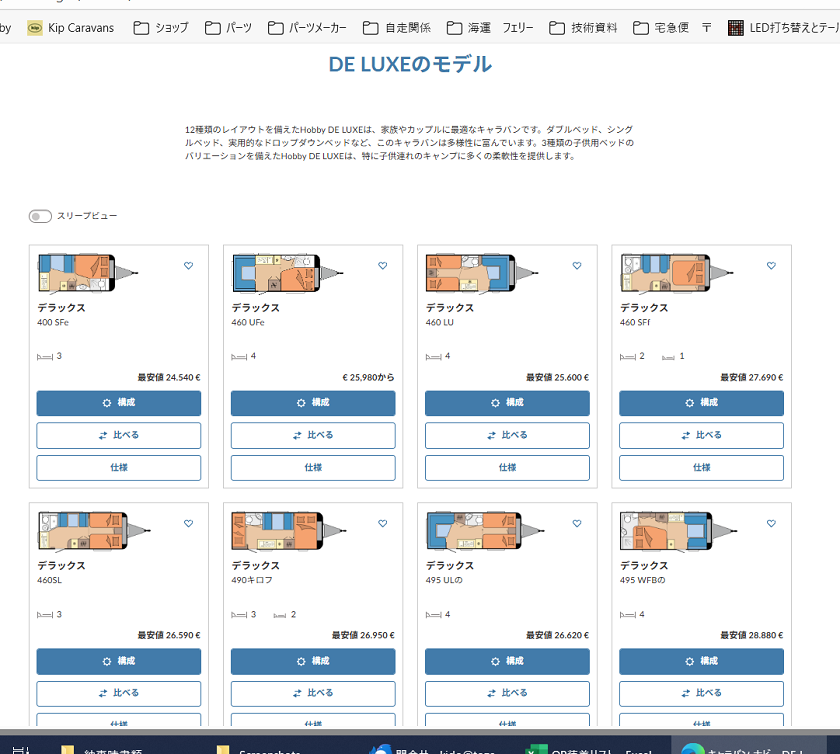
Task: Open the パーツメーカー bookmark folder
Action: coord(307,28)
